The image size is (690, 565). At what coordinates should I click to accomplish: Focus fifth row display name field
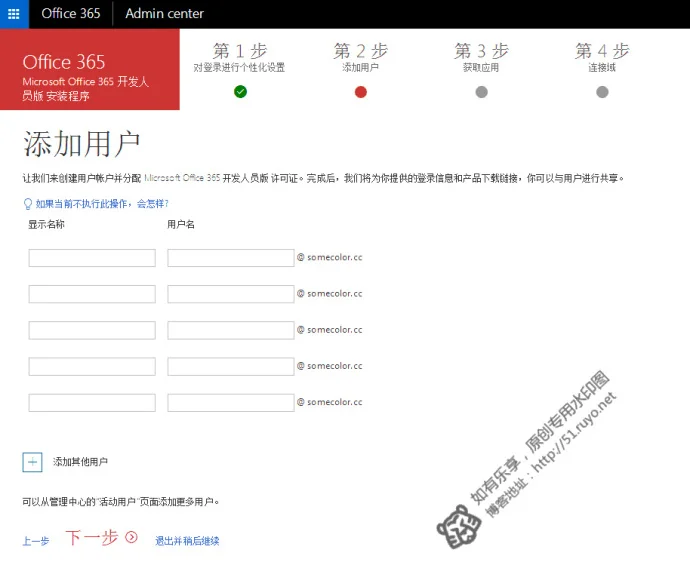(92, 403)
